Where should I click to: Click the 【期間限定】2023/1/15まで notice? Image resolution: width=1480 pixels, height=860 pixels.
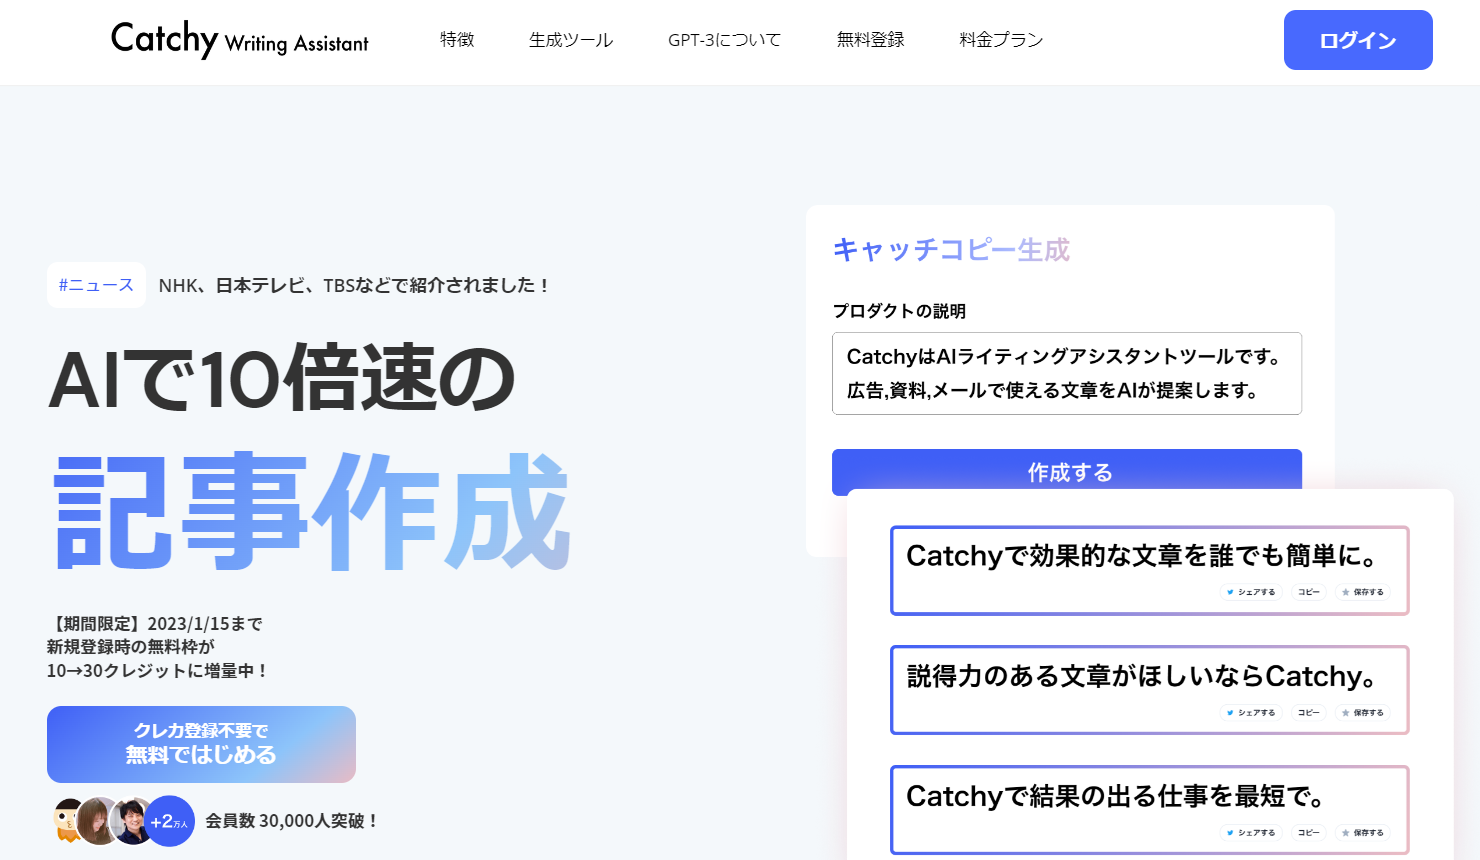(x=155, y=624)
